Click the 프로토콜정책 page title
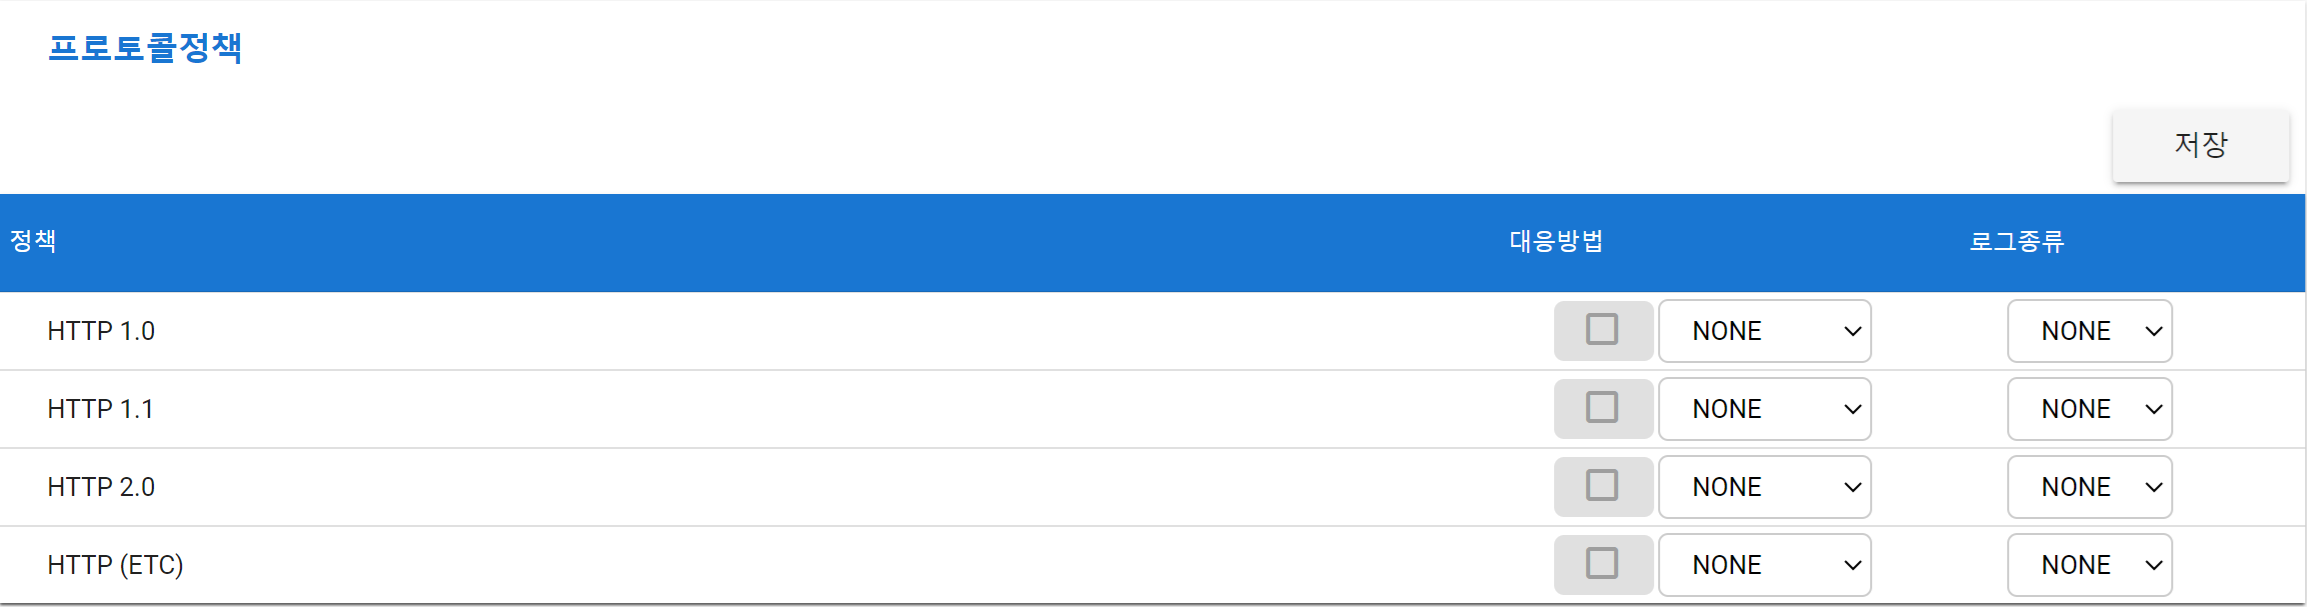This screenshot has width=2307, height=607. tap(145, 47)
